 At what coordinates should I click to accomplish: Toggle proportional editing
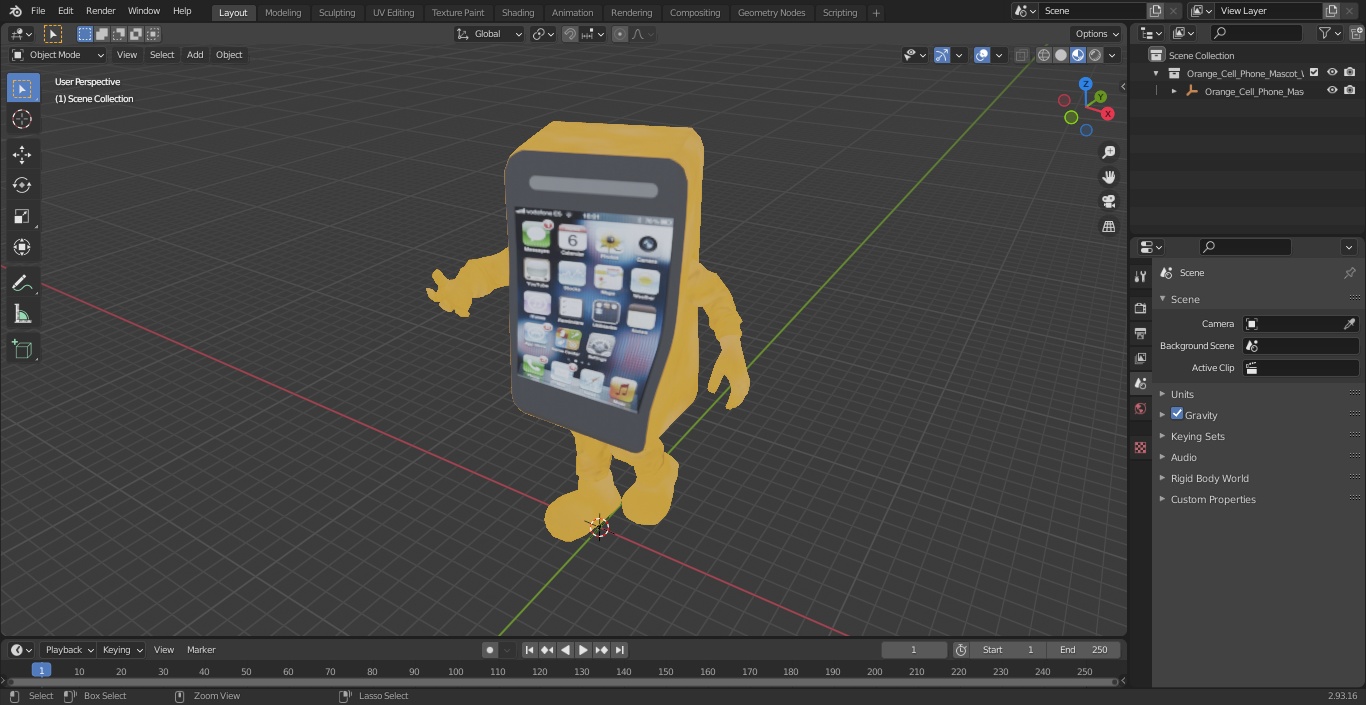pyautogui.click(x=620, y=34)
